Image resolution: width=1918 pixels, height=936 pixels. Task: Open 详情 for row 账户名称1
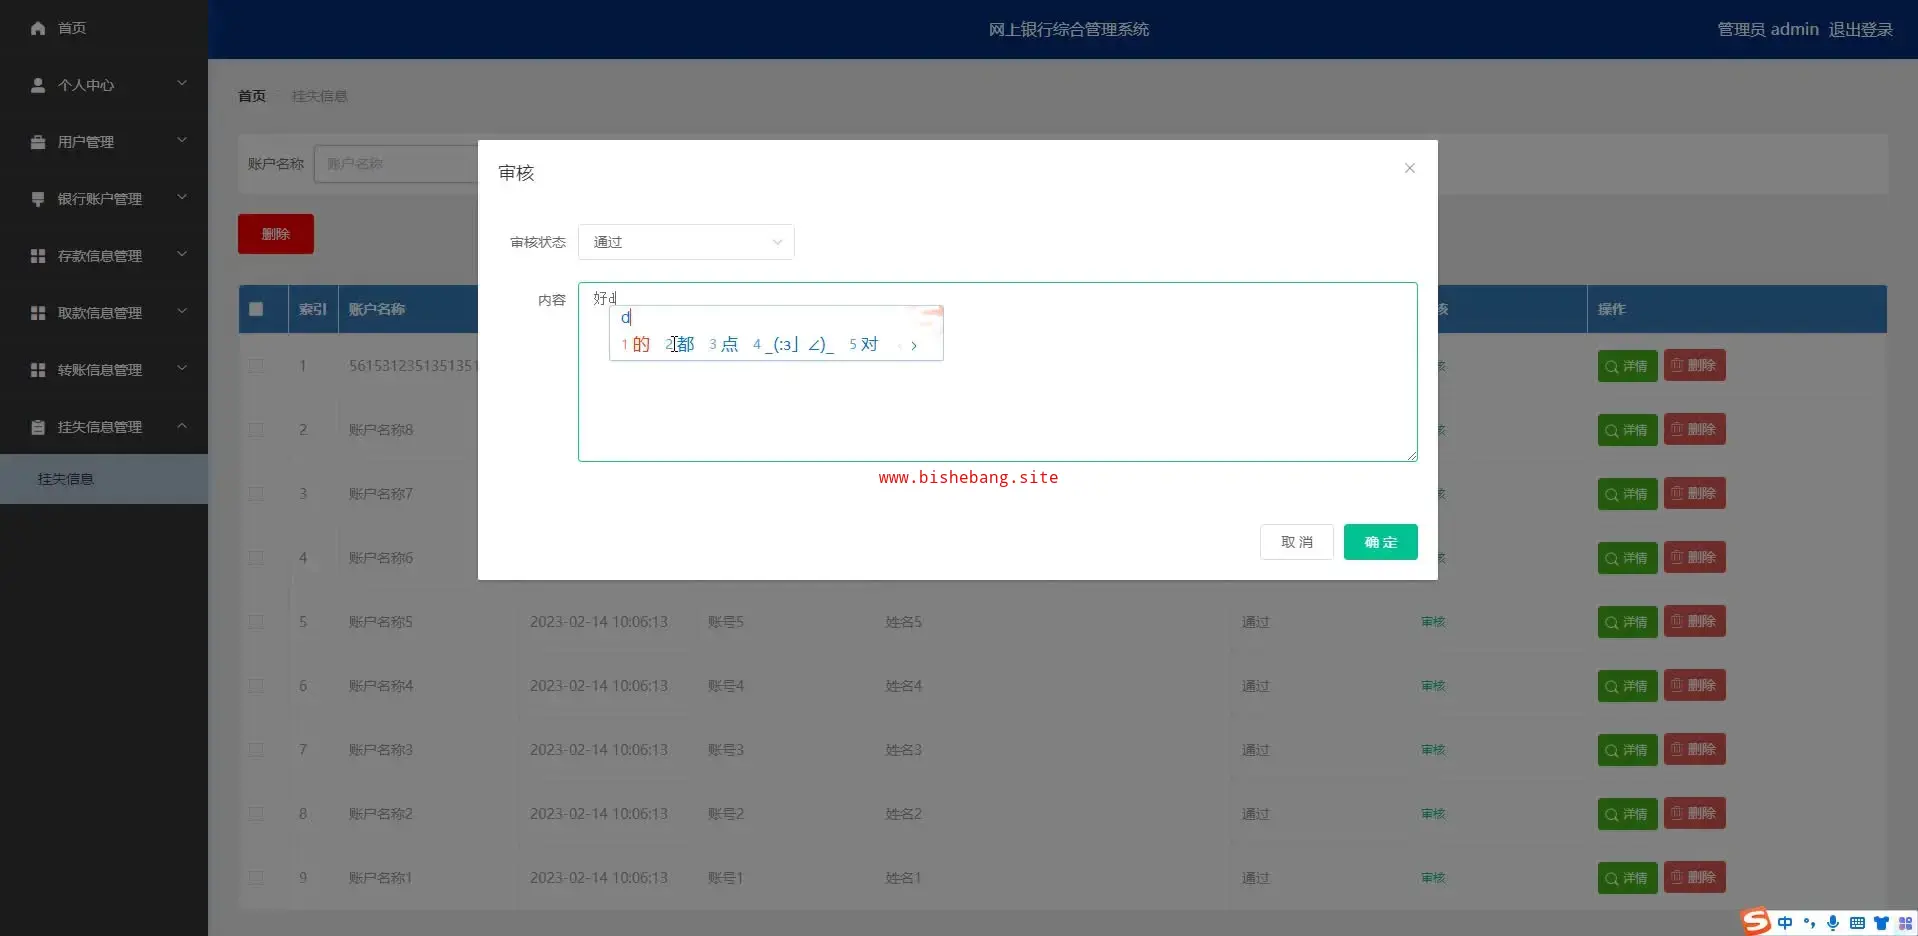pos(1628,878)
